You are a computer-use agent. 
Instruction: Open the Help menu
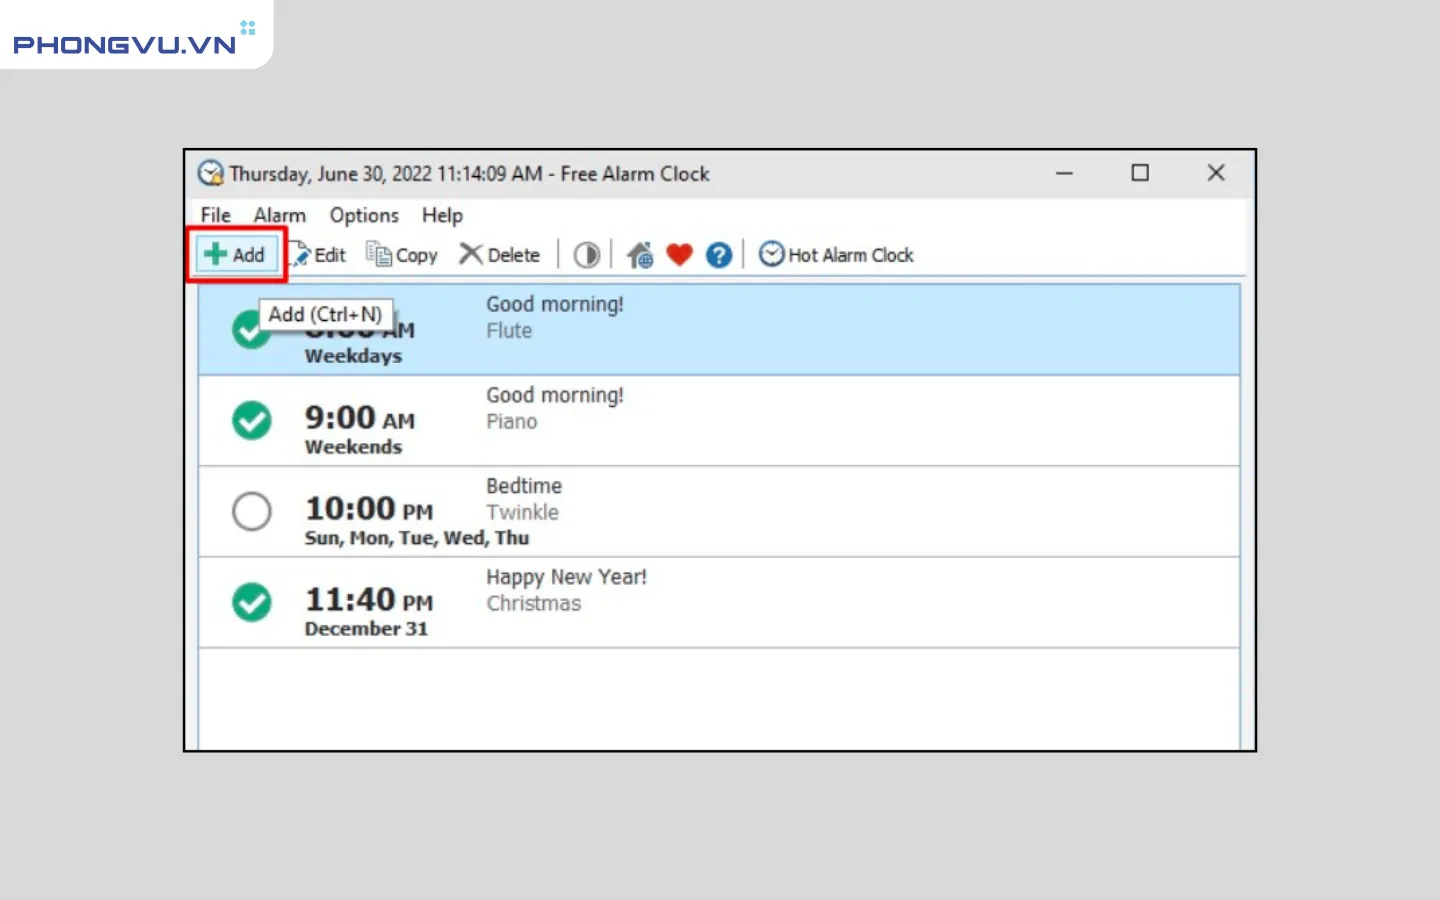442,215
